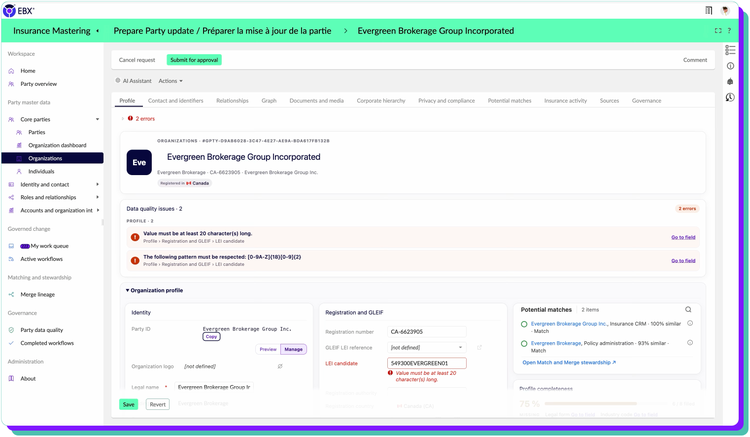
Task: Switch to Contact and identifiers tab
Action: point(176,101)
